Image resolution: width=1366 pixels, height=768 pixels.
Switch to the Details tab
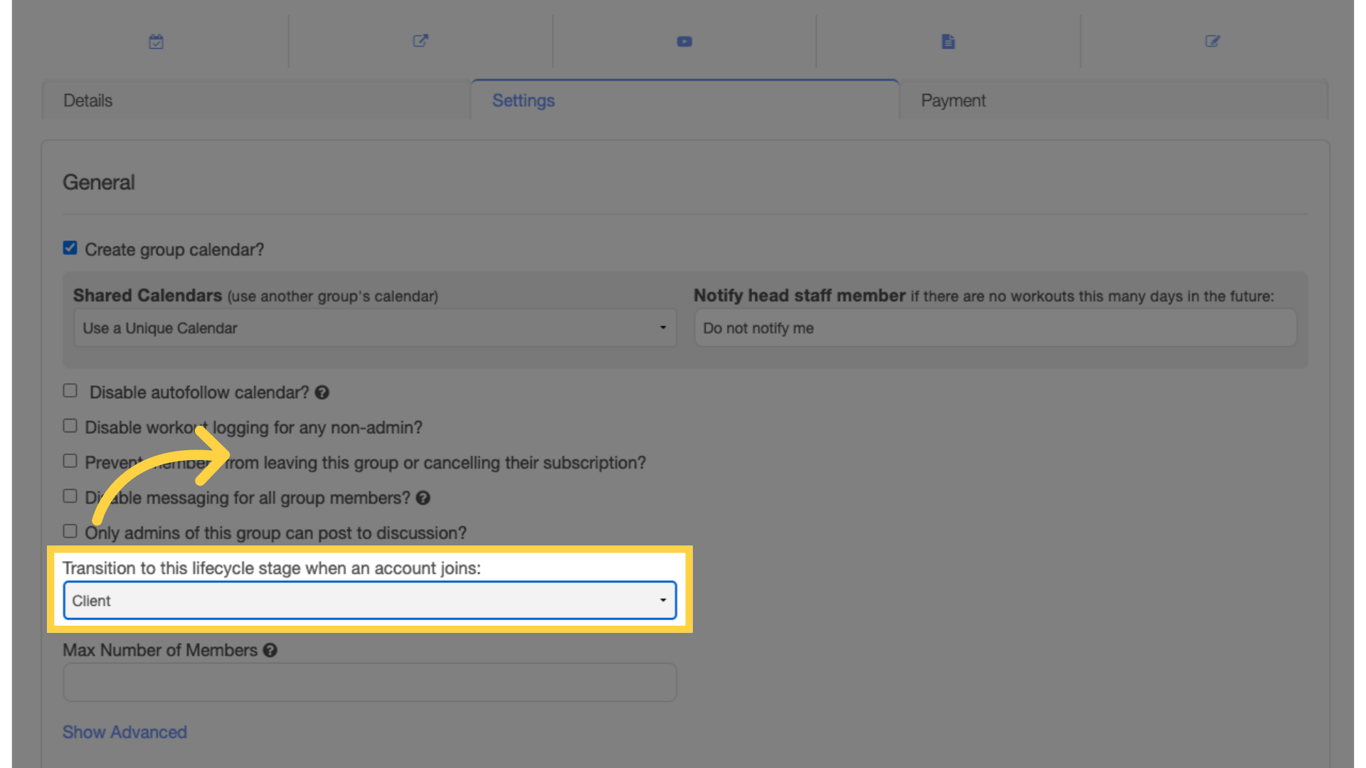point(88,100)
